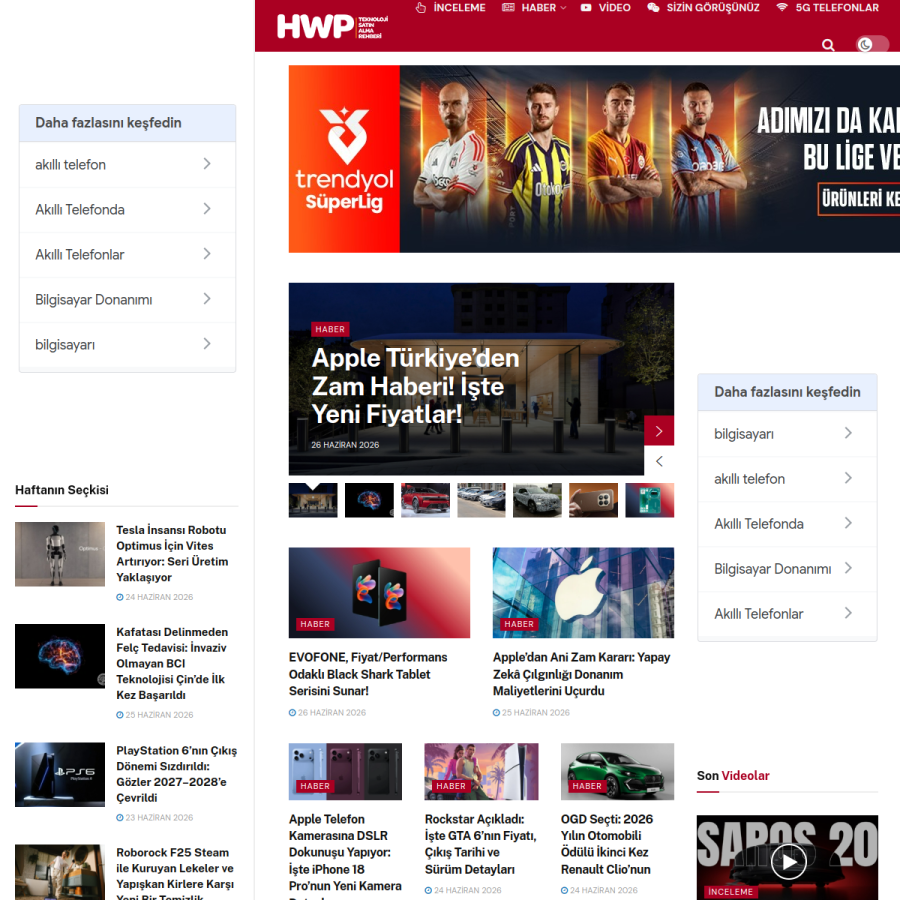Viewport: 900px width, 900px height.
Task: Go to previous slide with white arrow
Action: pos(659,461)
